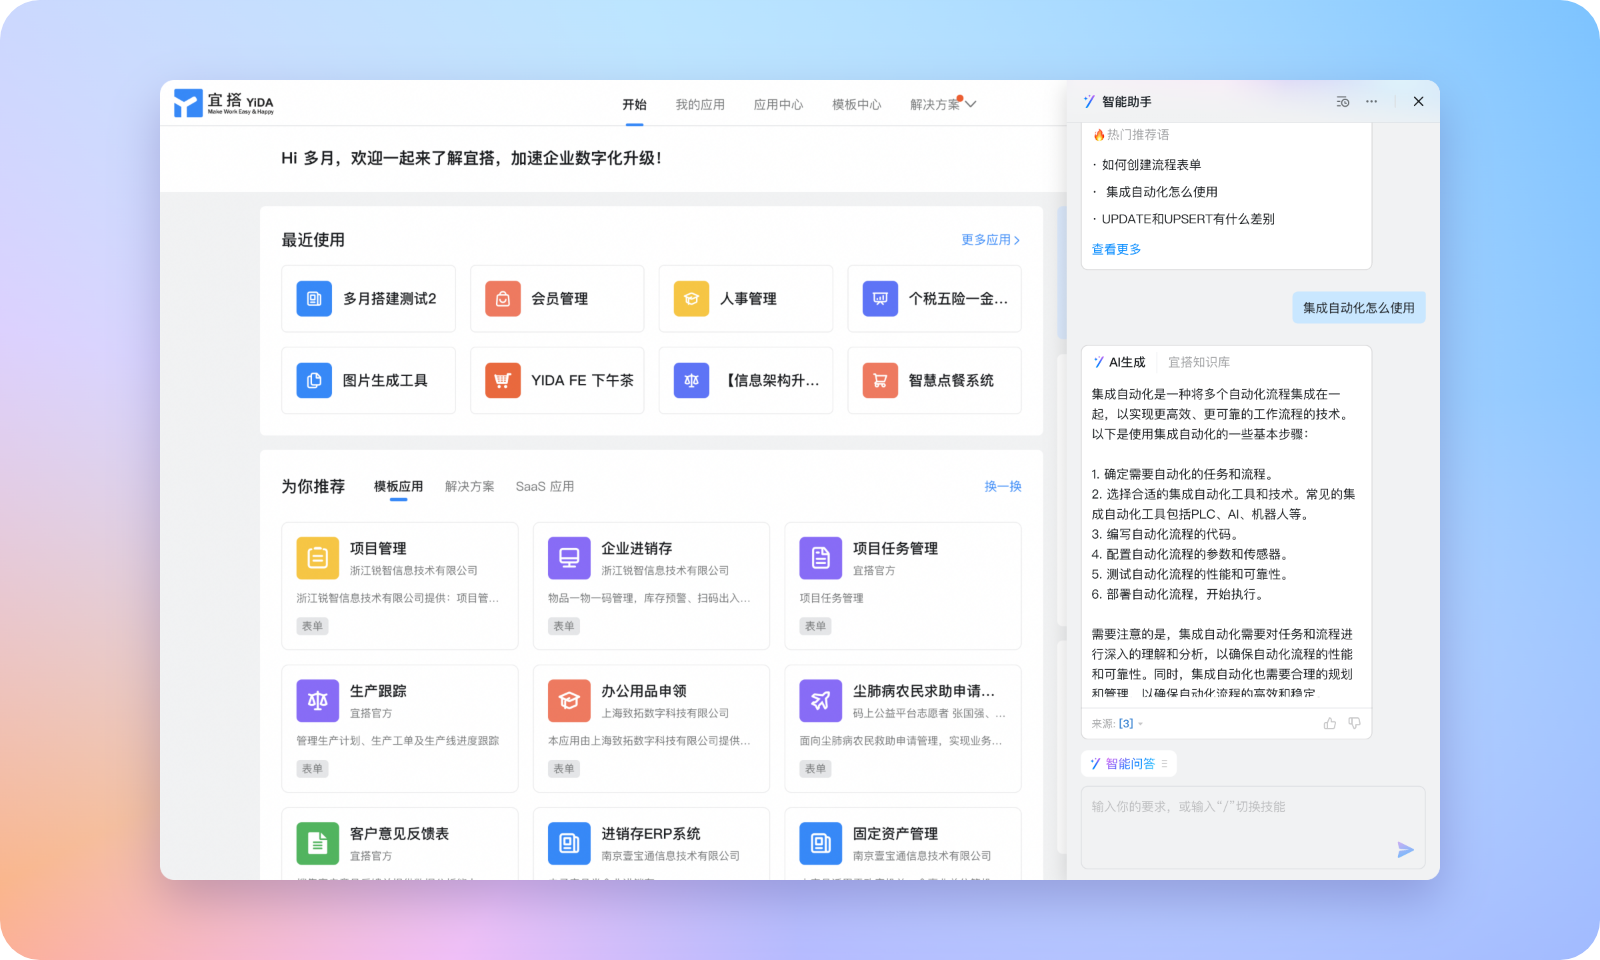
Task: Select the 模板应用 recommendation tab
Action: [x=398, y=486]
